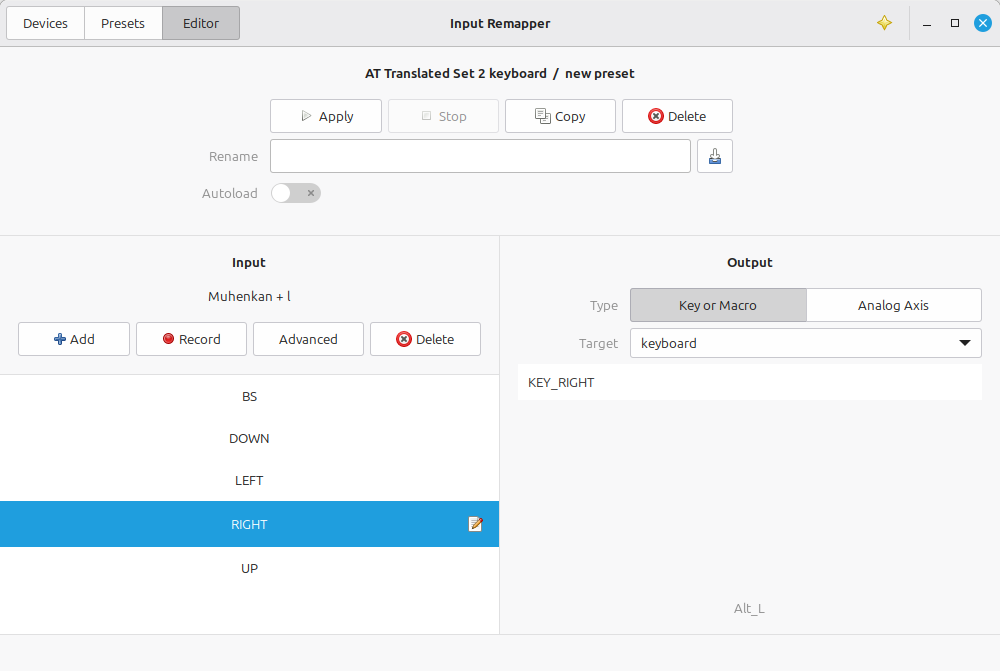This screenshot has height=671, width=1000.
Task: Click the Rename text field
Action: [480, 156]
